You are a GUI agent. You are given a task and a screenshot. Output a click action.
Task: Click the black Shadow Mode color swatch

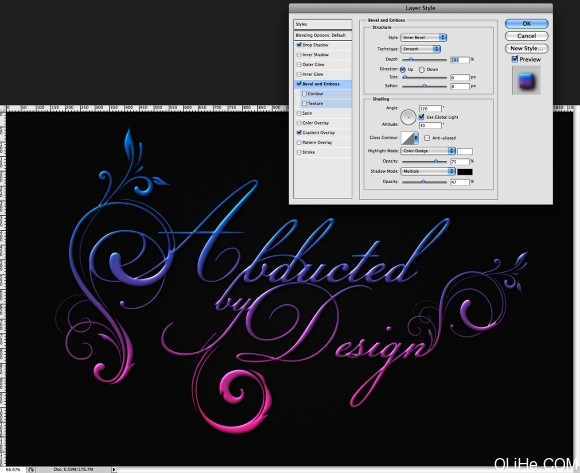pyautogui.click(x=465, y=172)
